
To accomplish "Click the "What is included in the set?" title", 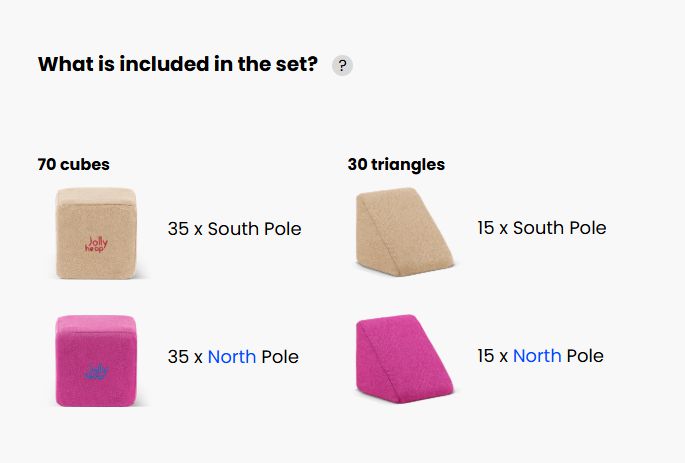I will click(x=178, y=65).
